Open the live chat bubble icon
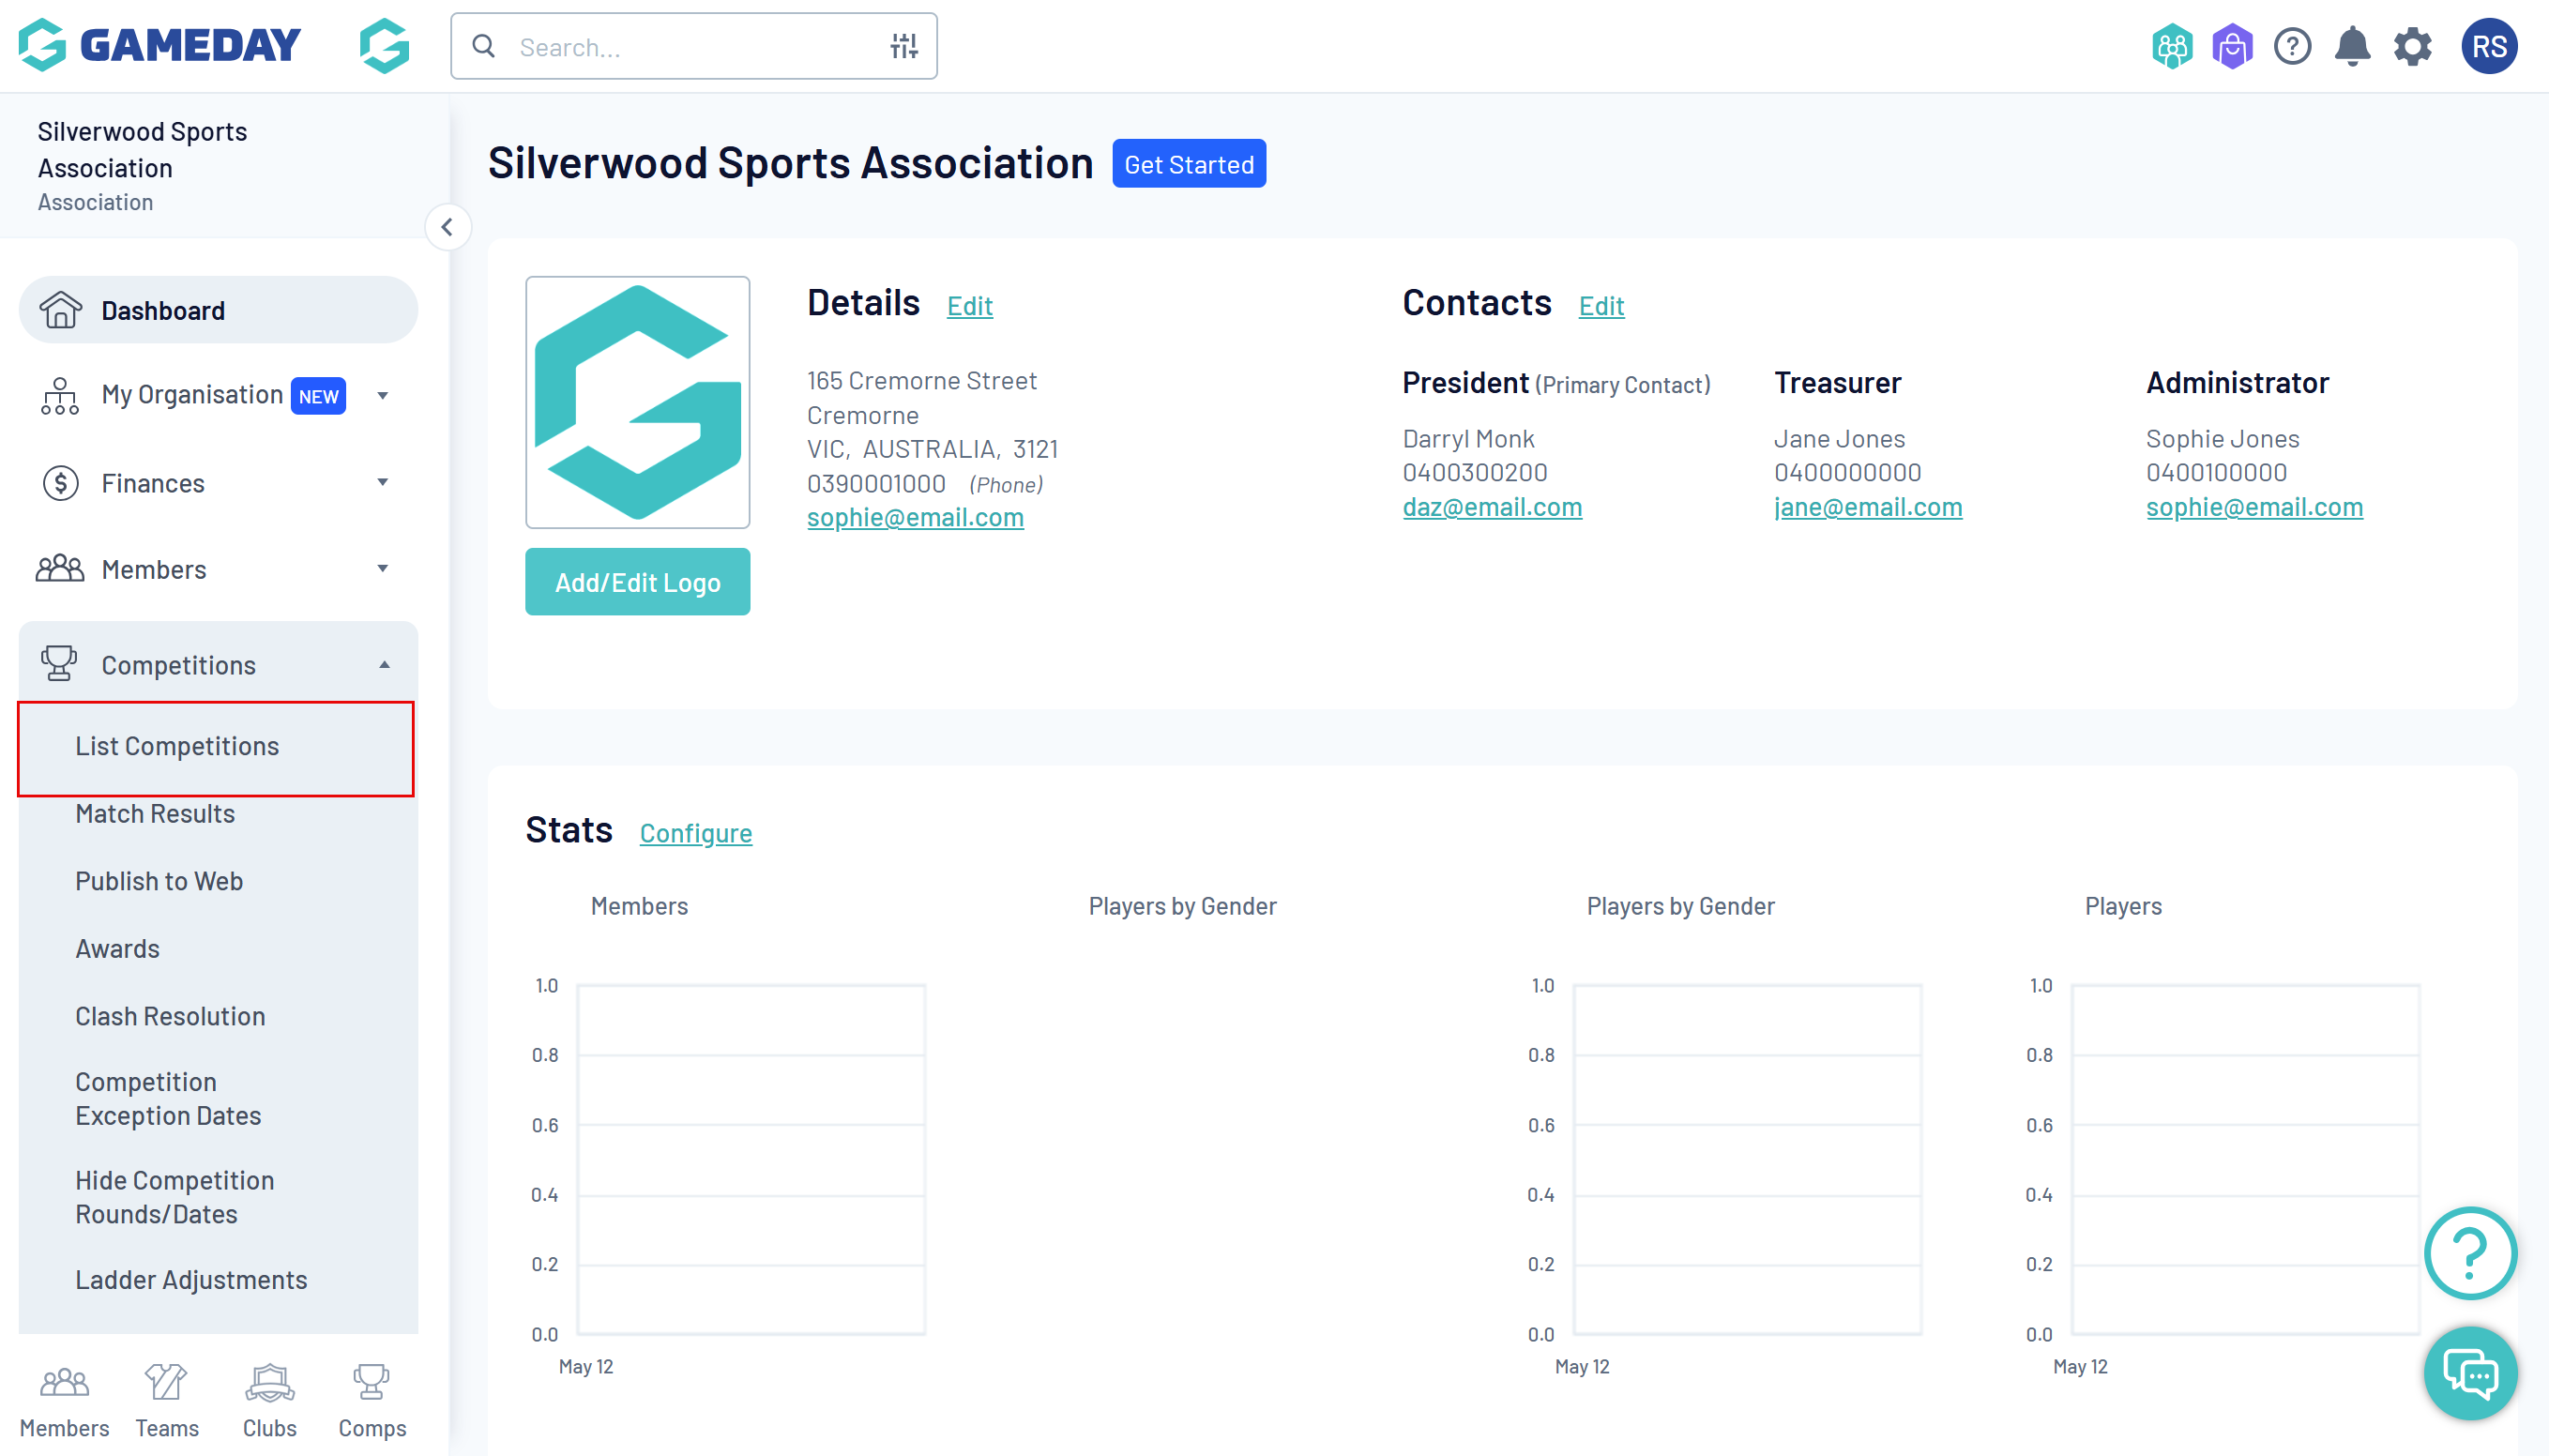This screenshot has height=1456, width=2549. (2469, 1373)
